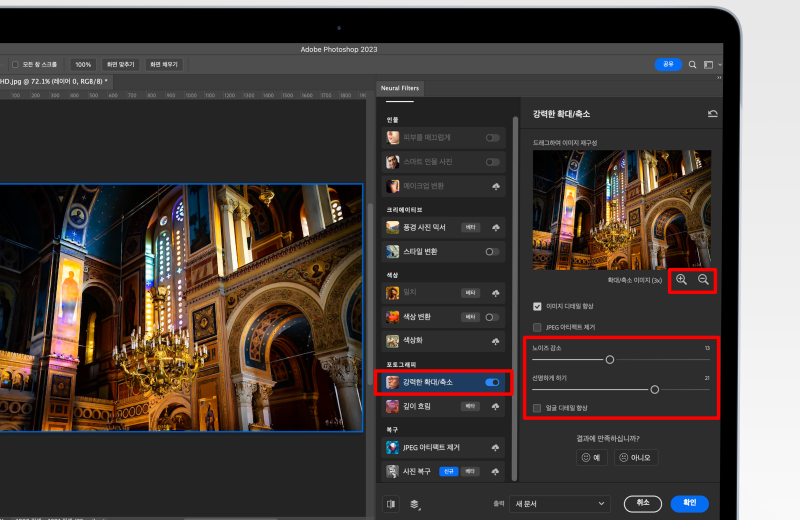The image size is (800, 520).
Task: Download the 색상화 filter cloud icon
Action: (x=495, y=341)
